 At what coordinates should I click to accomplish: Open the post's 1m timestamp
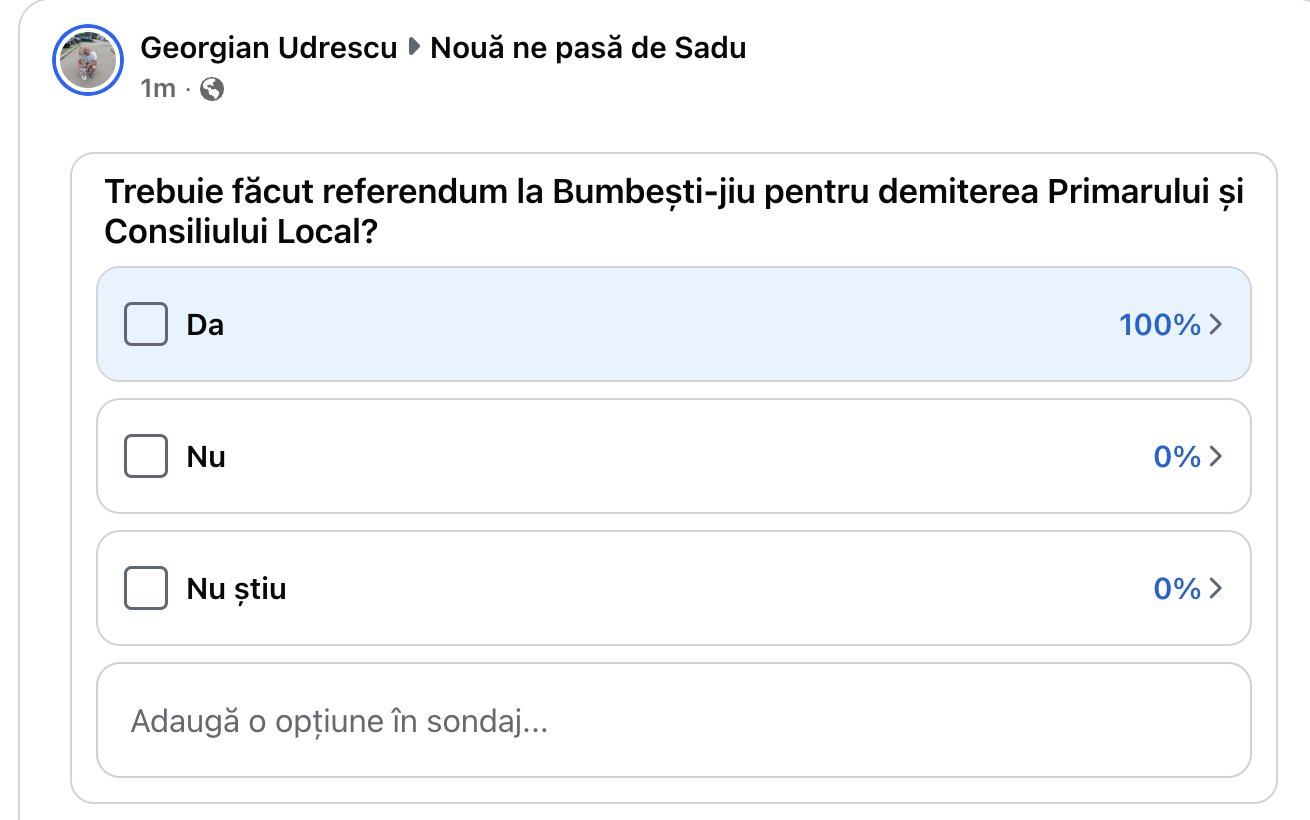pyautogui.click(x=158, y=89)
